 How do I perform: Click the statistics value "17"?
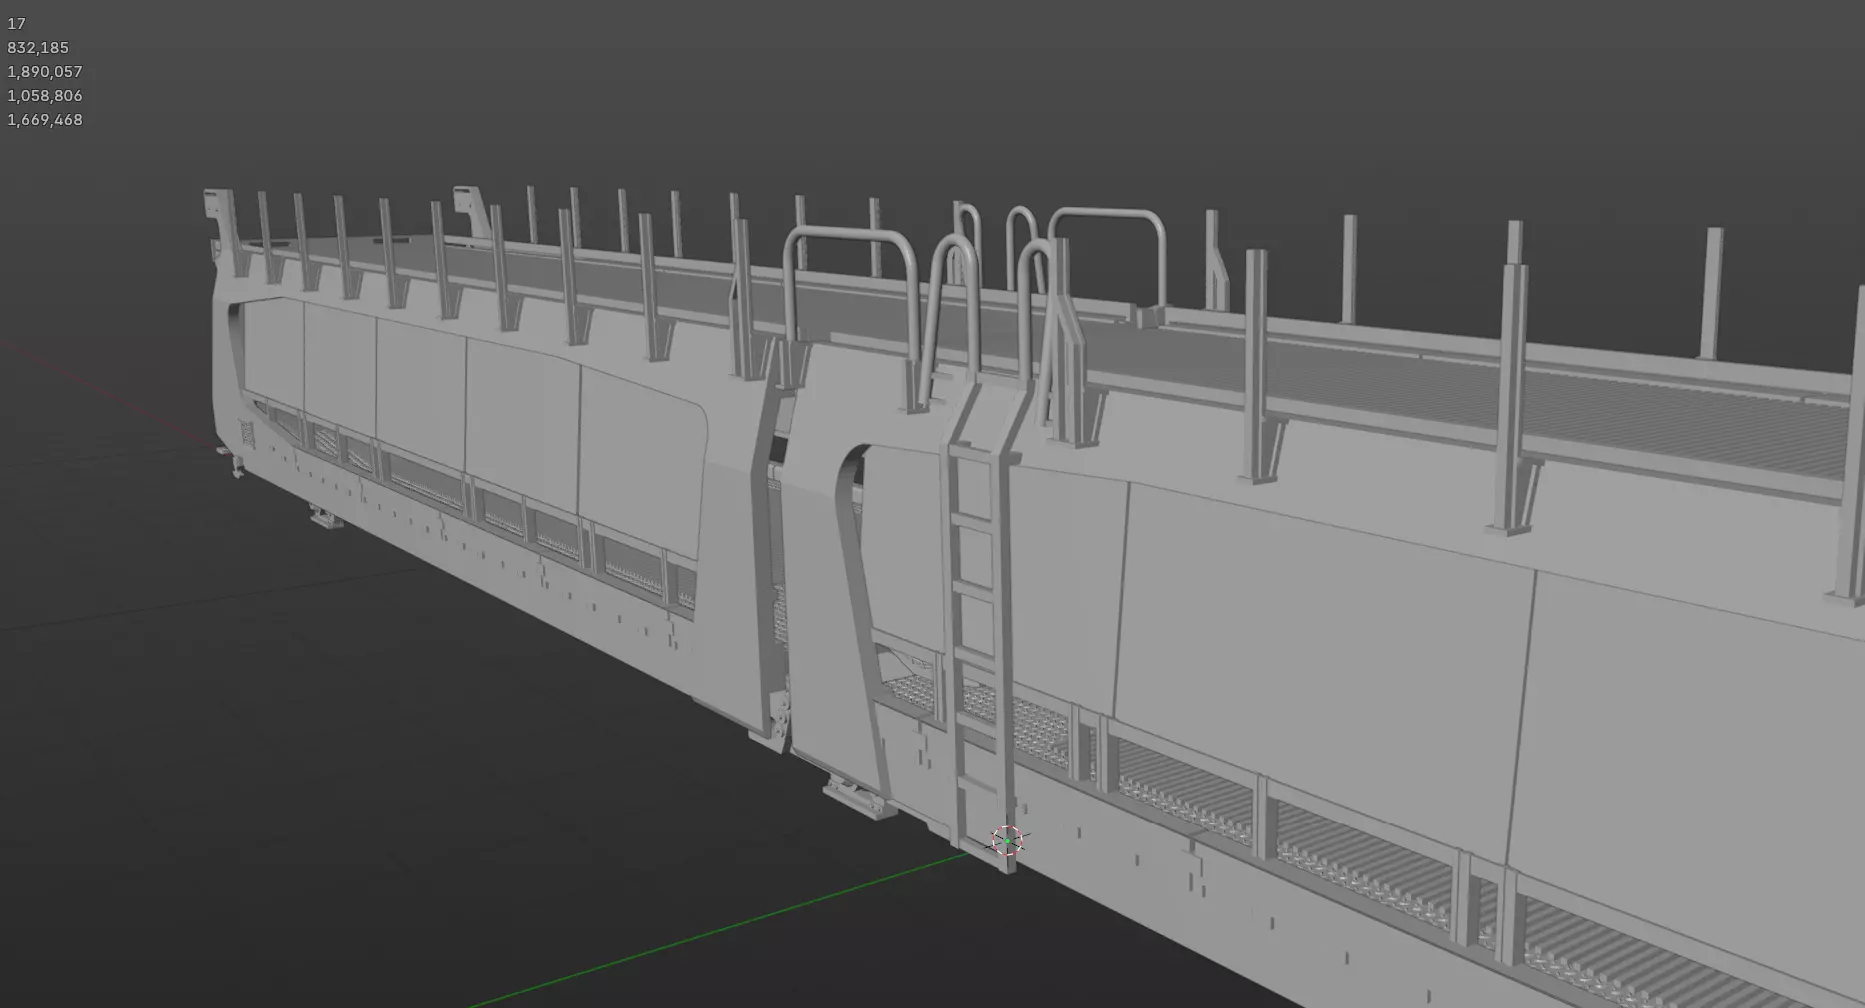[16, 23]
